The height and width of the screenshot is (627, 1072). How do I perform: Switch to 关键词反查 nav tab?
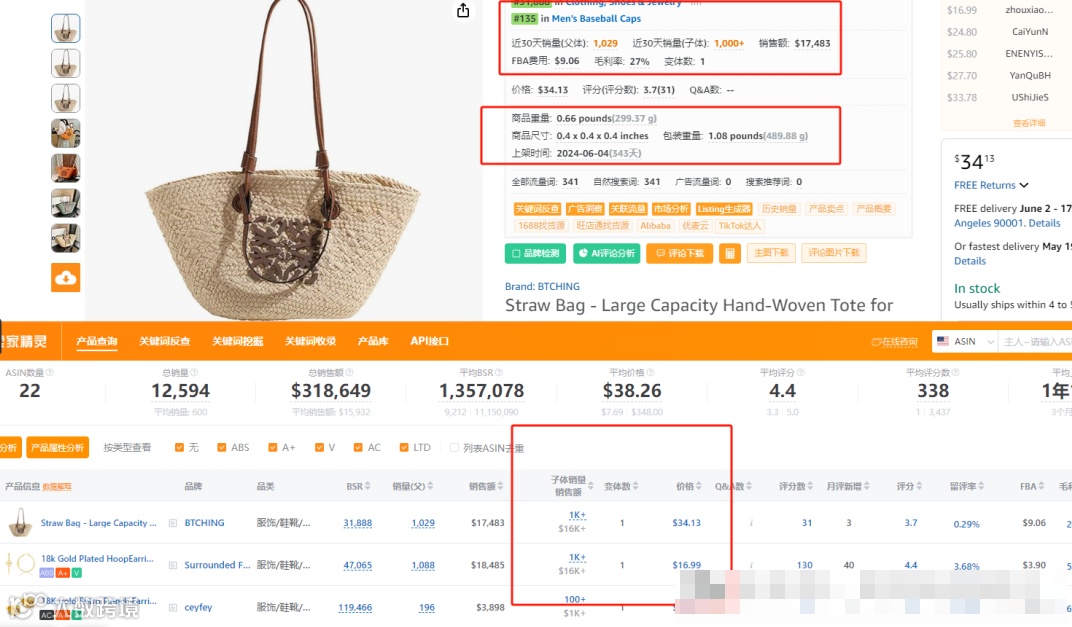pyautogui.click(x=164, y=341)
